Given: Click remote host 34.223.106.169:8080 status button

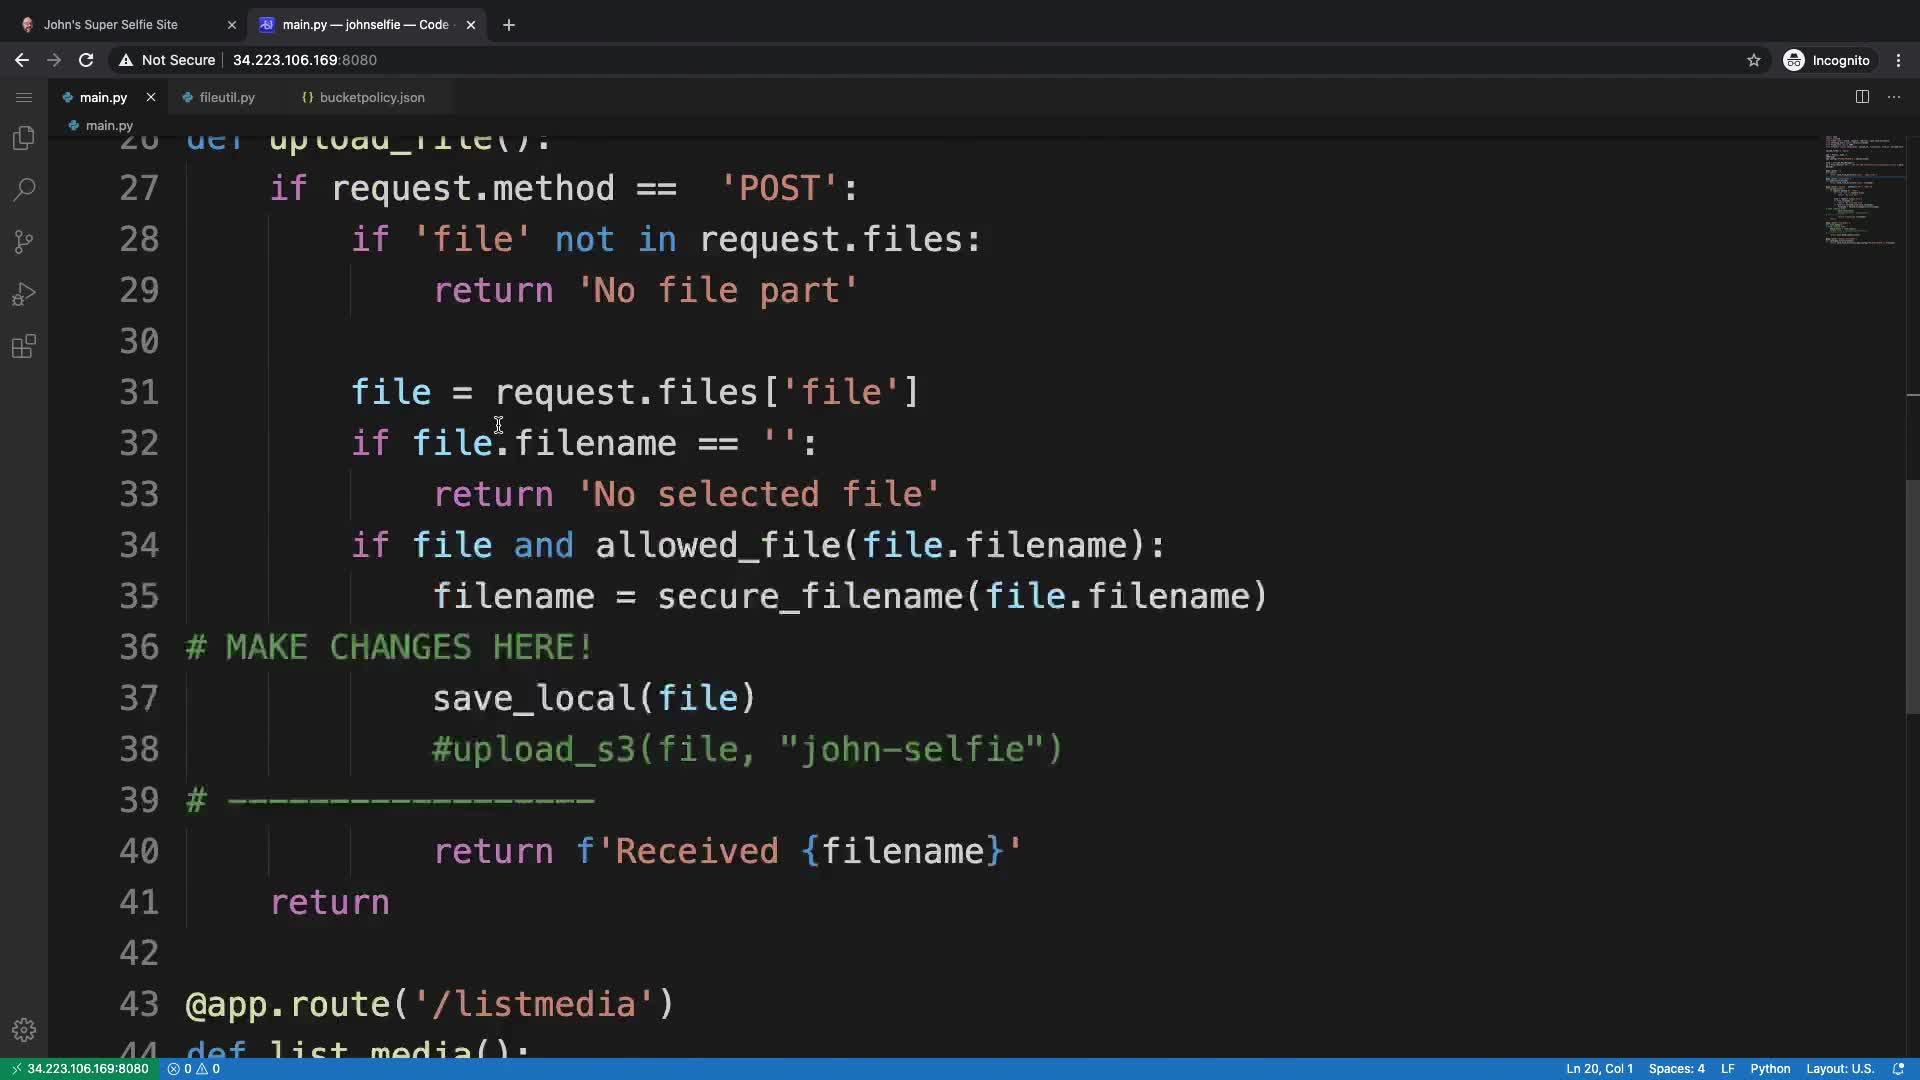Looking at the screenshot, I should tap(79, 1069).
